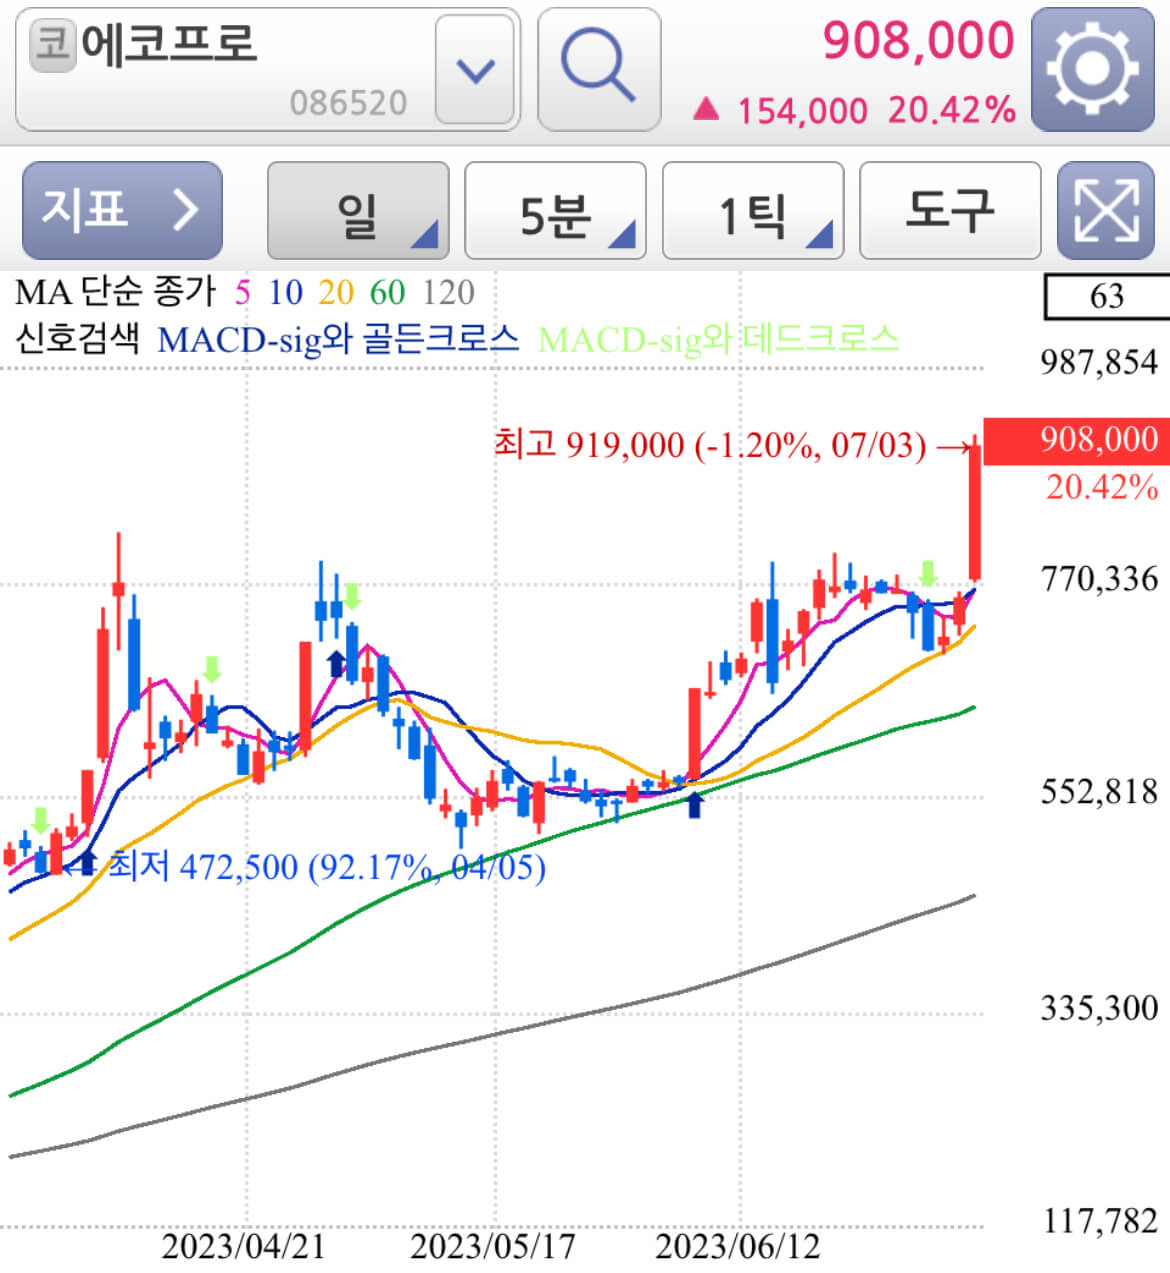
Task: Click the 770,336 axis value
Action: click(1099, 579)
